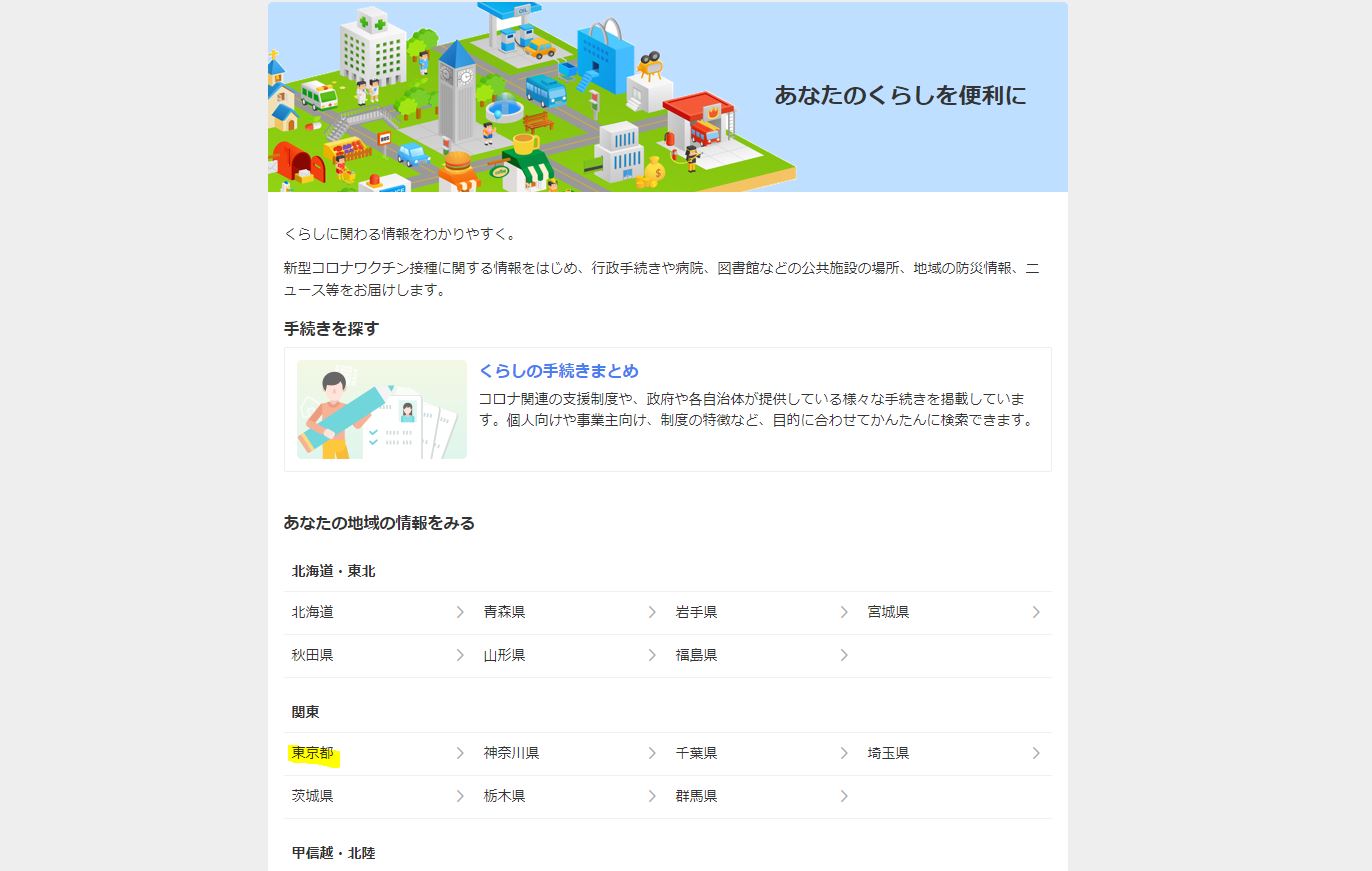Click the chevron next to 福島県

click(844, 655)
